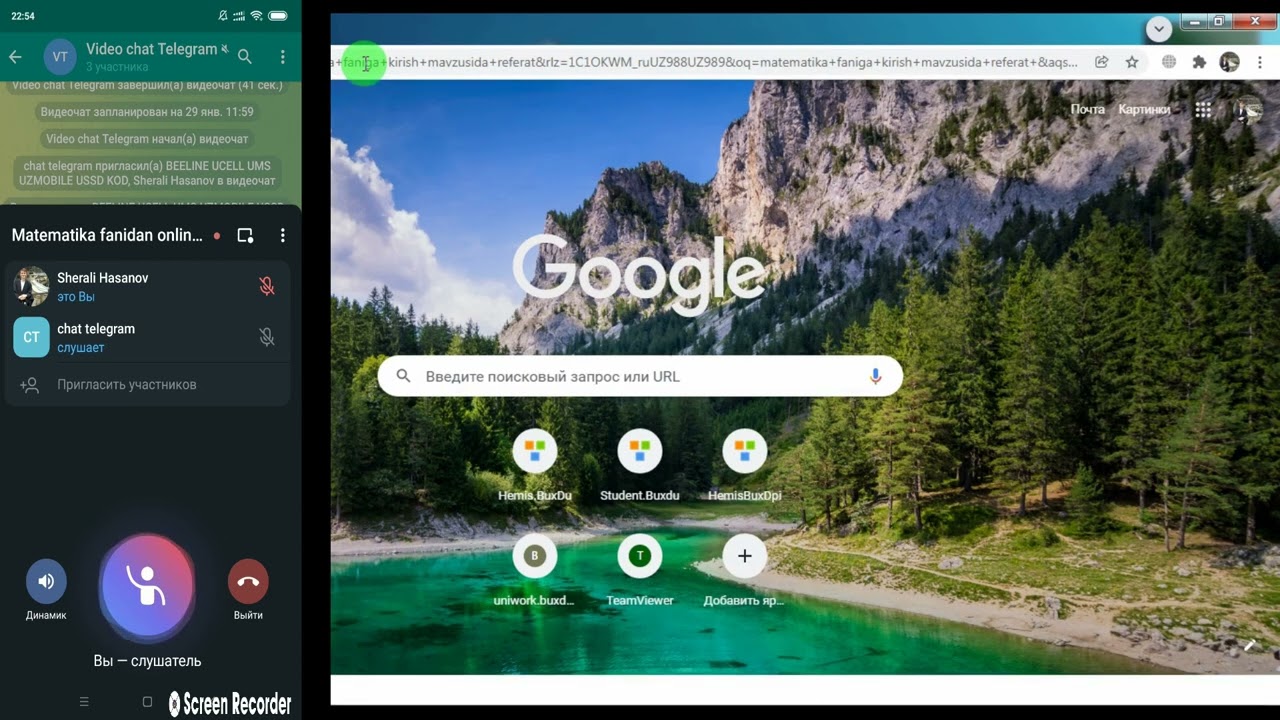1280x720 pixels.
Task: Open the Chrome extensions puzzle menu
Action: pyautogui.click(x=1199, y=62)
